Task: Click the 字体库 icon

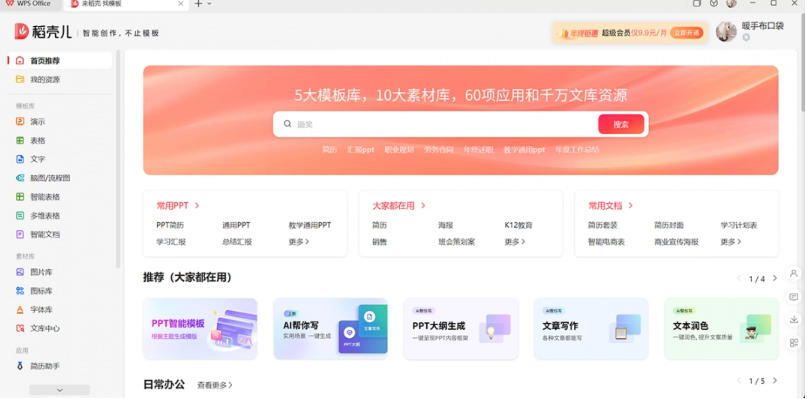Action: (x=20, y=310)
